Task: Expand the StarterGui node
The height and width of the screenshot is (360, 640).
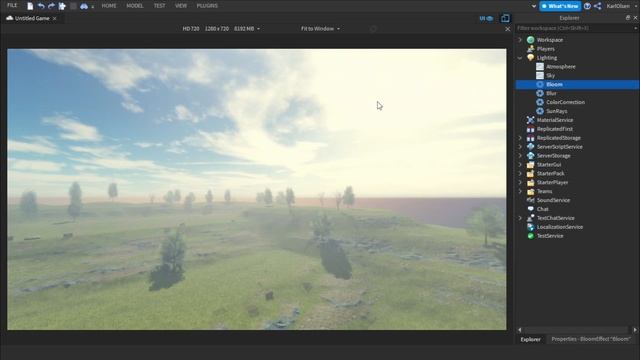Action: 520,164
